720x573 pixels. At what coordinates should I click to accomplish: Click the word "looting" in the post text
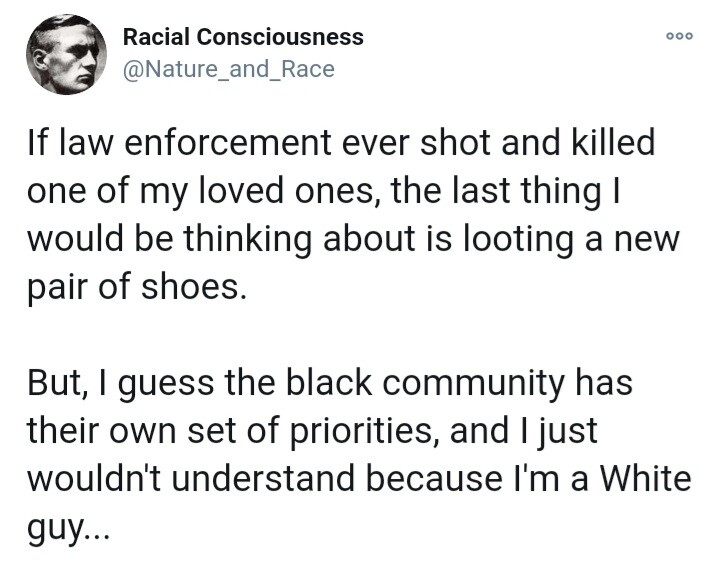pyautogui.click(x=505, y=238)
